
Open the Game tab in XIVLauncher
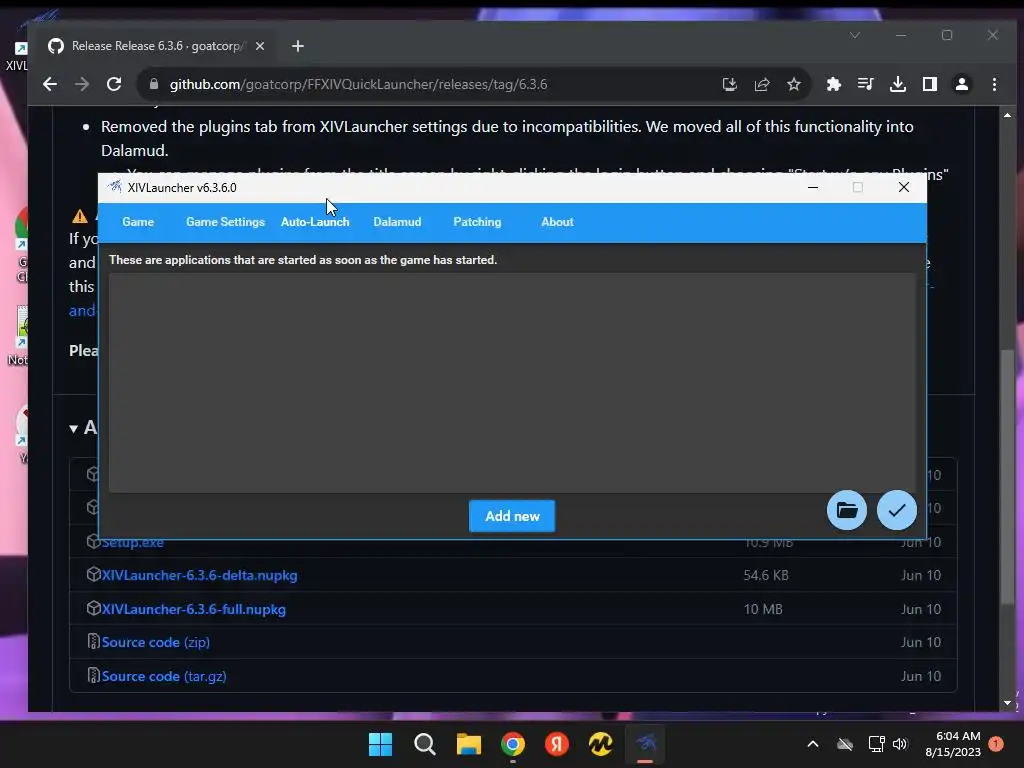138,222
